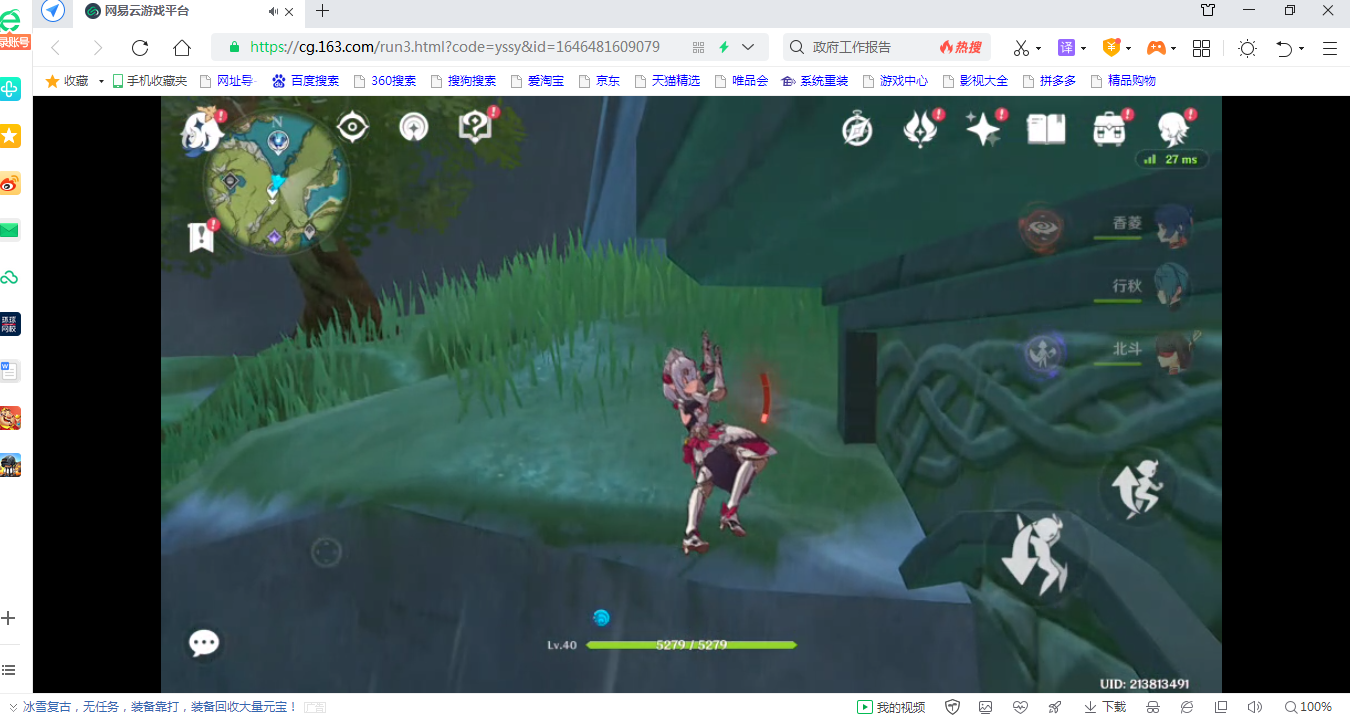Open the quest bookmark icon below Paimon
1350x720 pixels.
point(201,236)
